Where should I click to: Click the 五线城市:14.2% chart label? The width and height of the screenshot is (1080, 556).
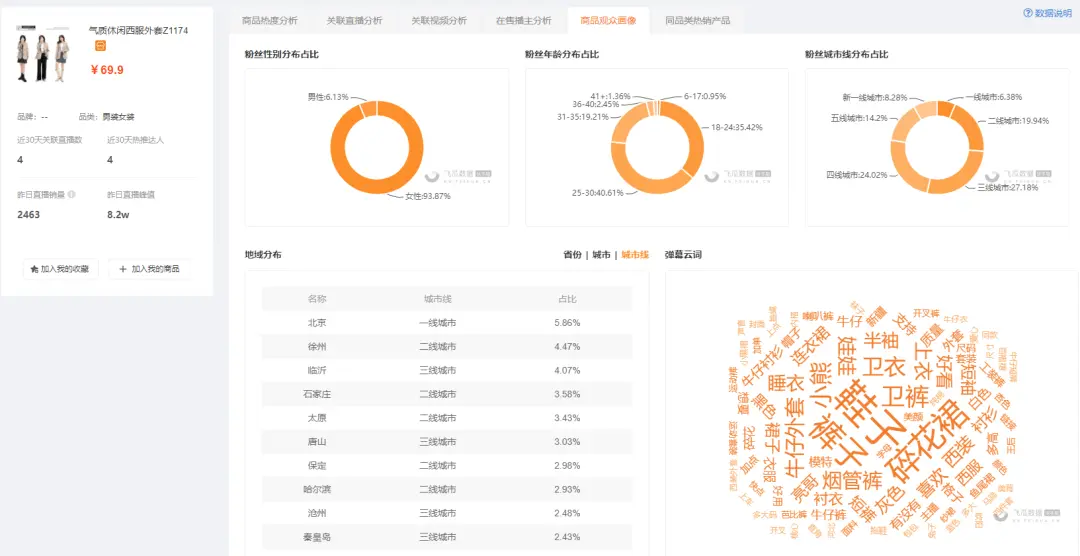click(858, 117)
